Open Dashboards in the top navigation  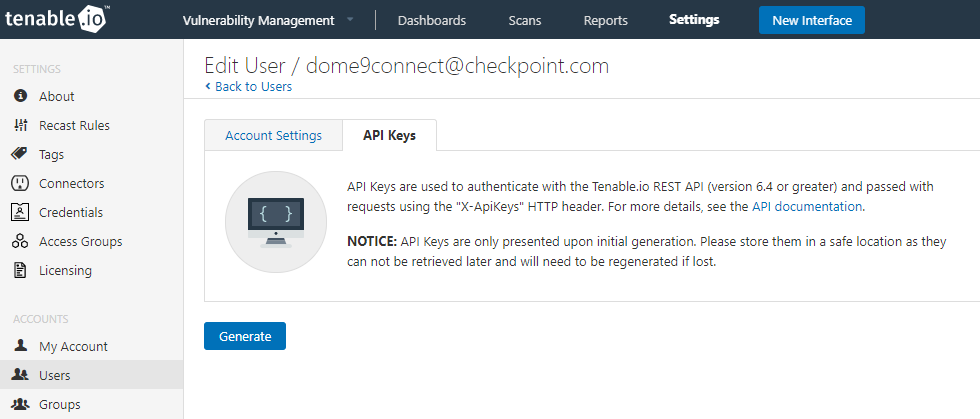(432, 20)
